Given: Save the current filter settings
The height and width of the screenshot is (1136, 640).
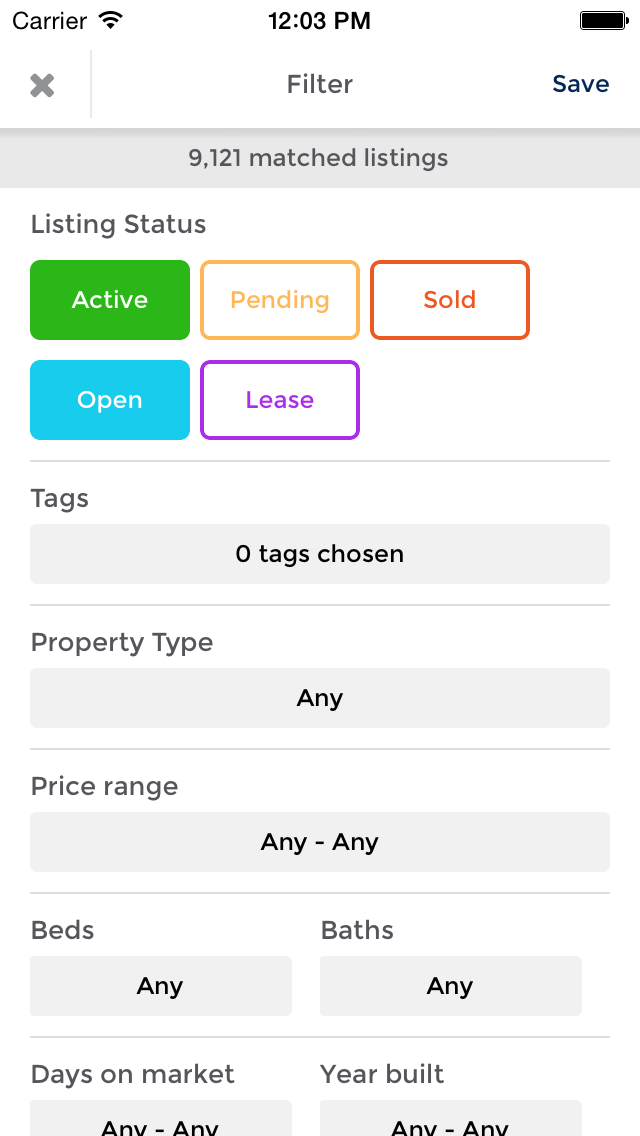Looking at the screenshot, I should pos(580,84).
